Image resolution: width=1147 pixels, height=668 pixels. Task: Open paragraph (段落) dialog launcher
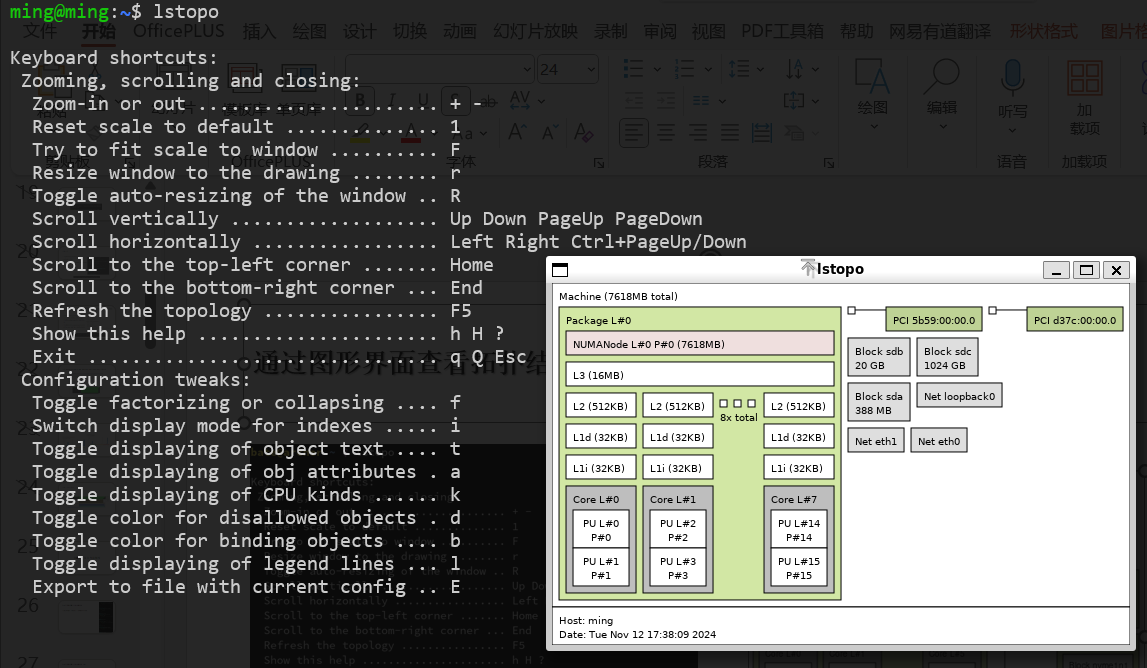829,162
